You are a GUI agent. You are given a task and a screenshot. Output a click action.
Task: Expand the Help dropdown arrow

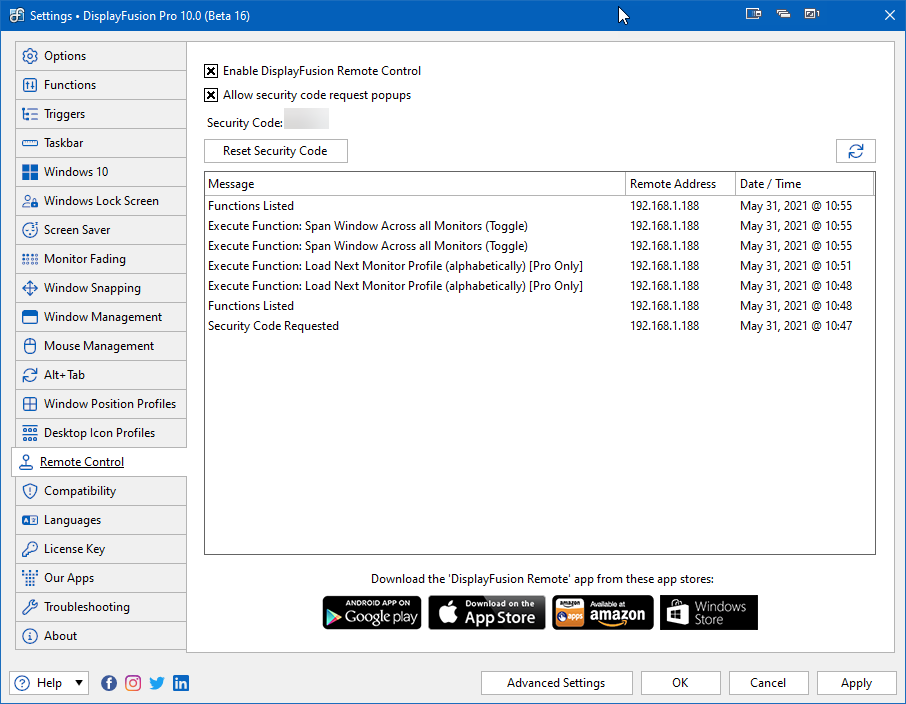click(x=79, y=683)
